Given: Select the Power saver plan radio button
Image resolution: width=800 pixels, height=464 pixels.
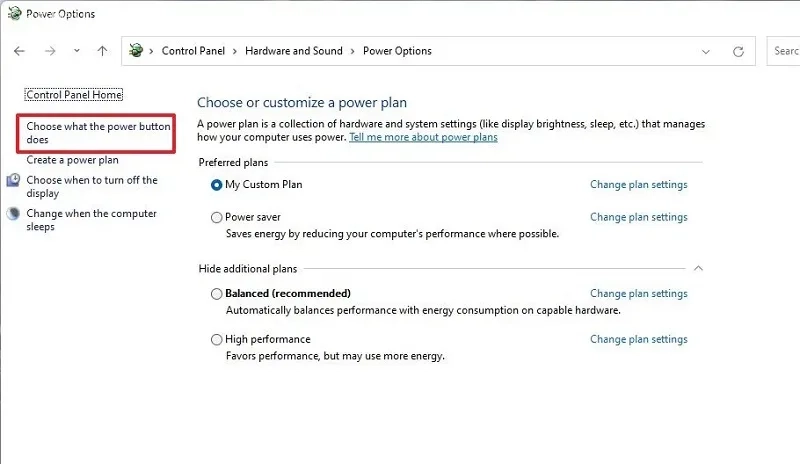Looking at the screenshot, I should coord(216,217).
